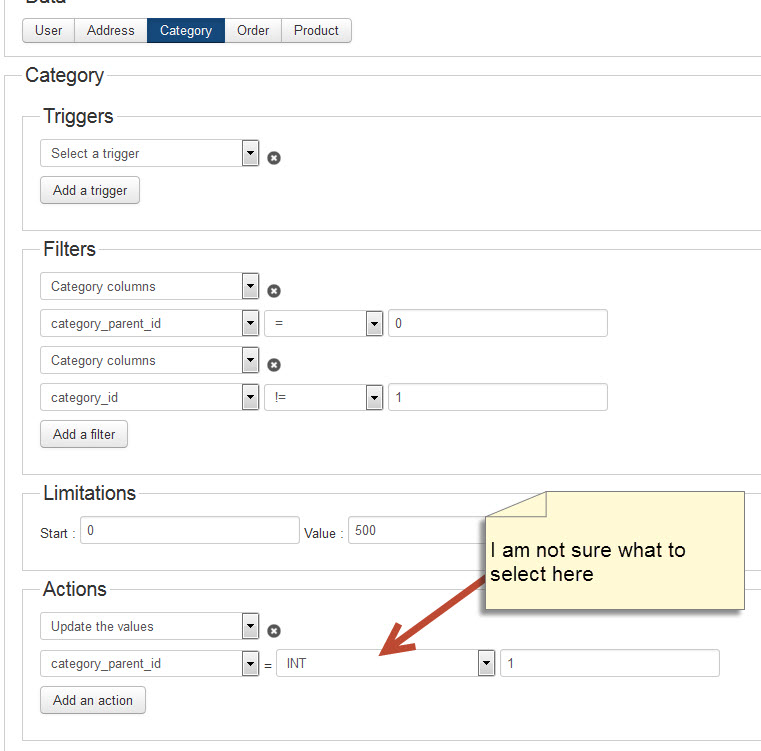
Task: Remove the Update the values action
Action: coord(274,631)
